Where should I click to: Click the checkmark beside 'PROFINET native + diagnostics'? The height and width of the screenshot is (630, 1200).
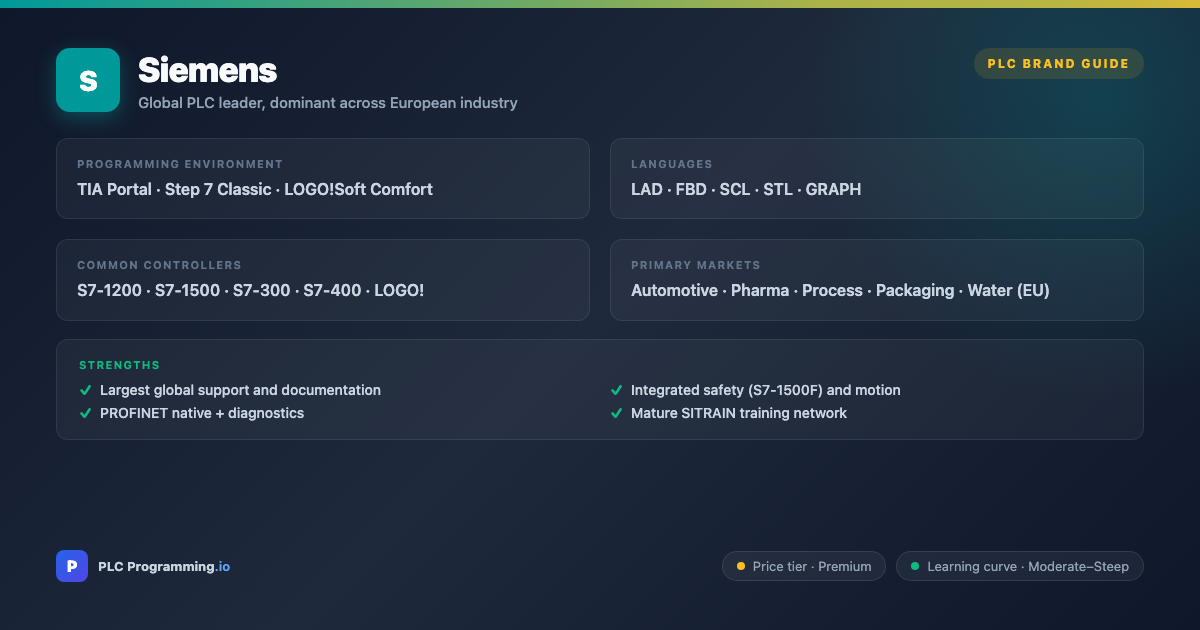86,413
